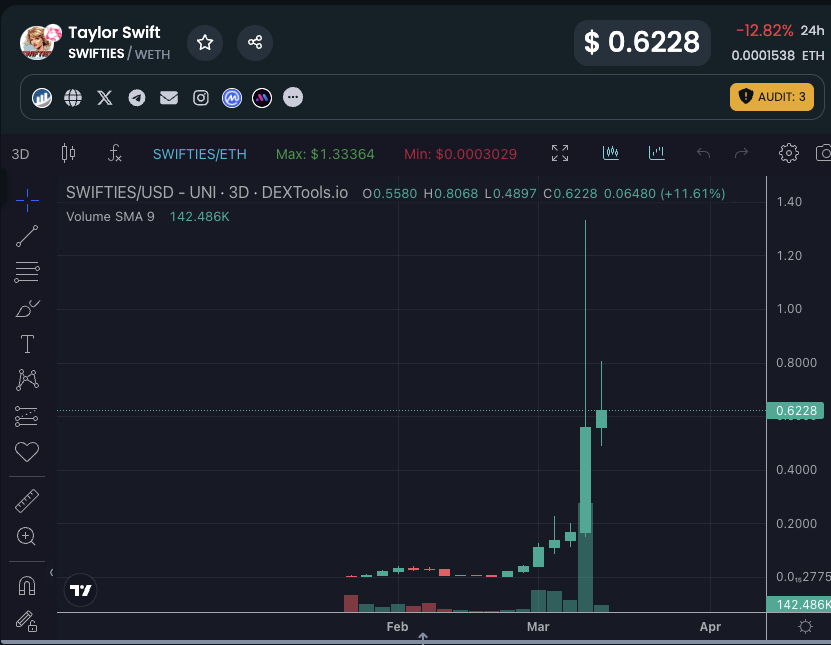Redo the chart action

741,153
